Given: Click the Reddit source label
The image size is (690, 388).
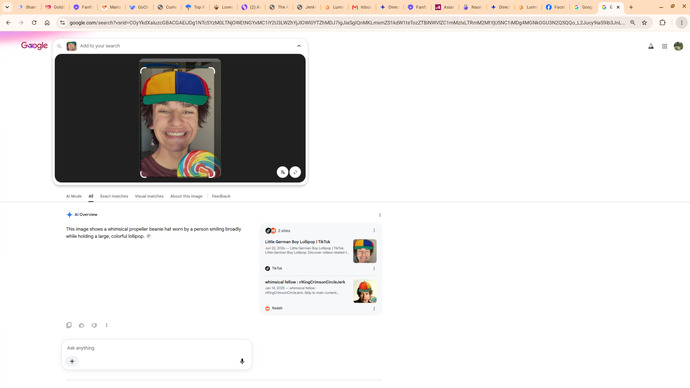Looking at the screenshot, I should click(x=277, y=308).
